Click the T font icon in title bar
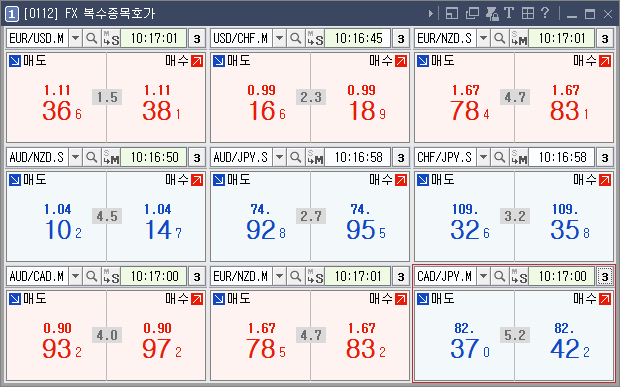The width and height of the screenshot is (620, 387). pyautogui.click(x=509, y=13)
